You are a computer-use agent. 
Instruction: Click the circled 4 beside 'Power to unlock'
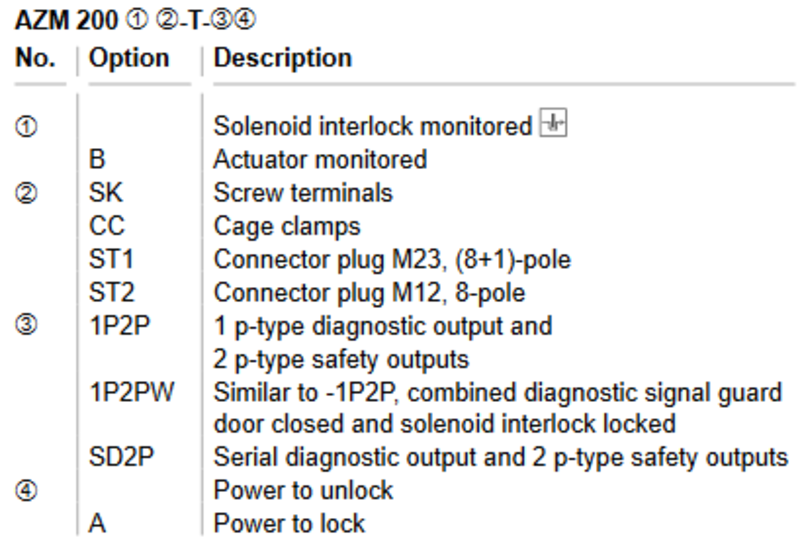point(26,491)
